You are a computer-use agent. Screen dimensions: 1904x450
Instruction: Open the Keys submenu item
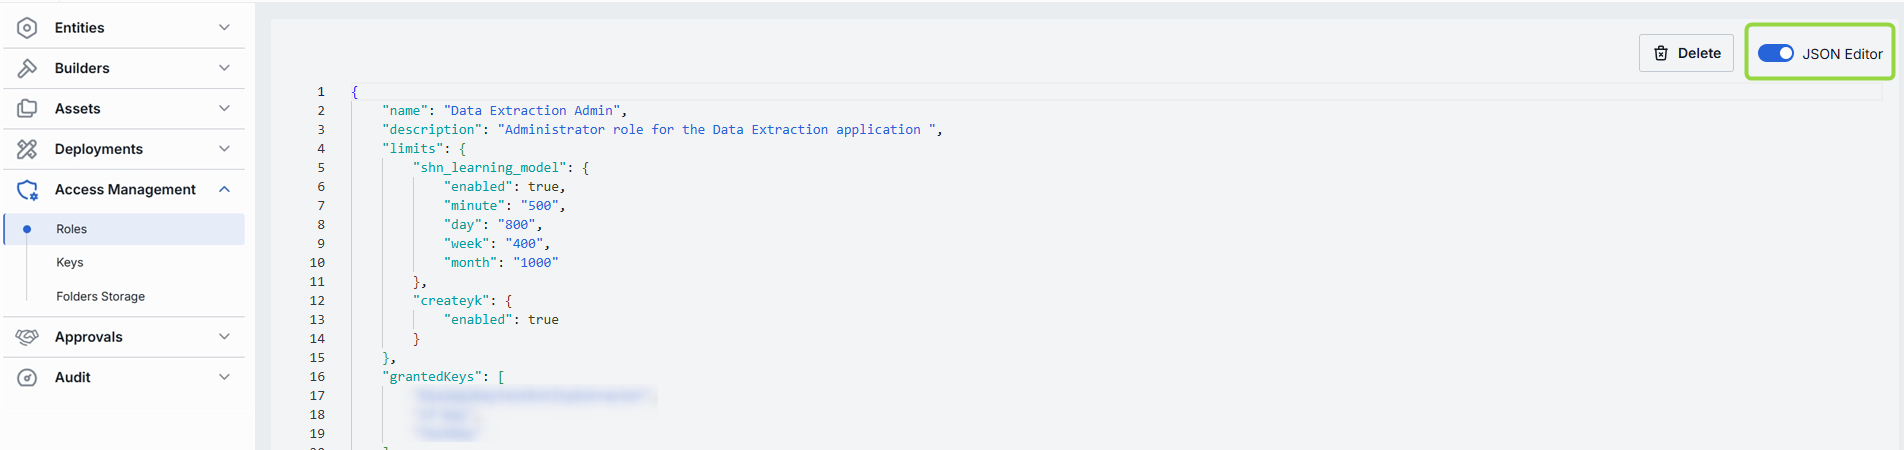tap(69, 262)
